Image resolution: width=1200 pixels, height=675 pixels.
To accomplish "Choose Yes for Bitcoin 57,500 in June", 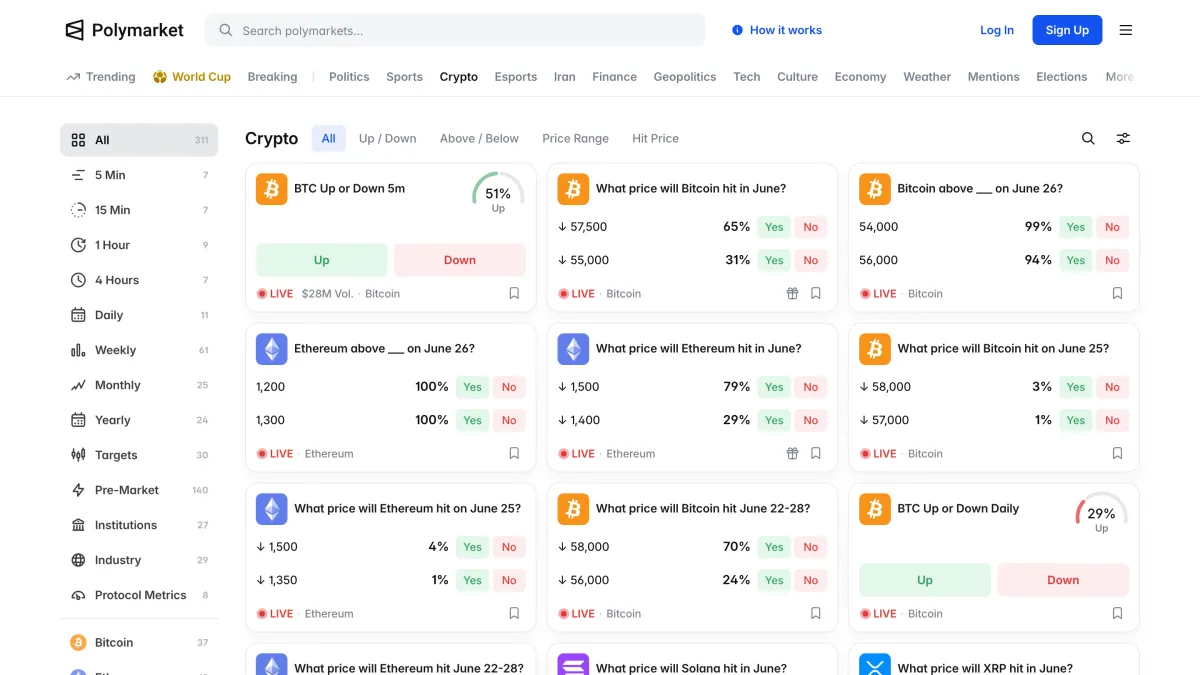I will pyautogui.click(x=774, y=227).
